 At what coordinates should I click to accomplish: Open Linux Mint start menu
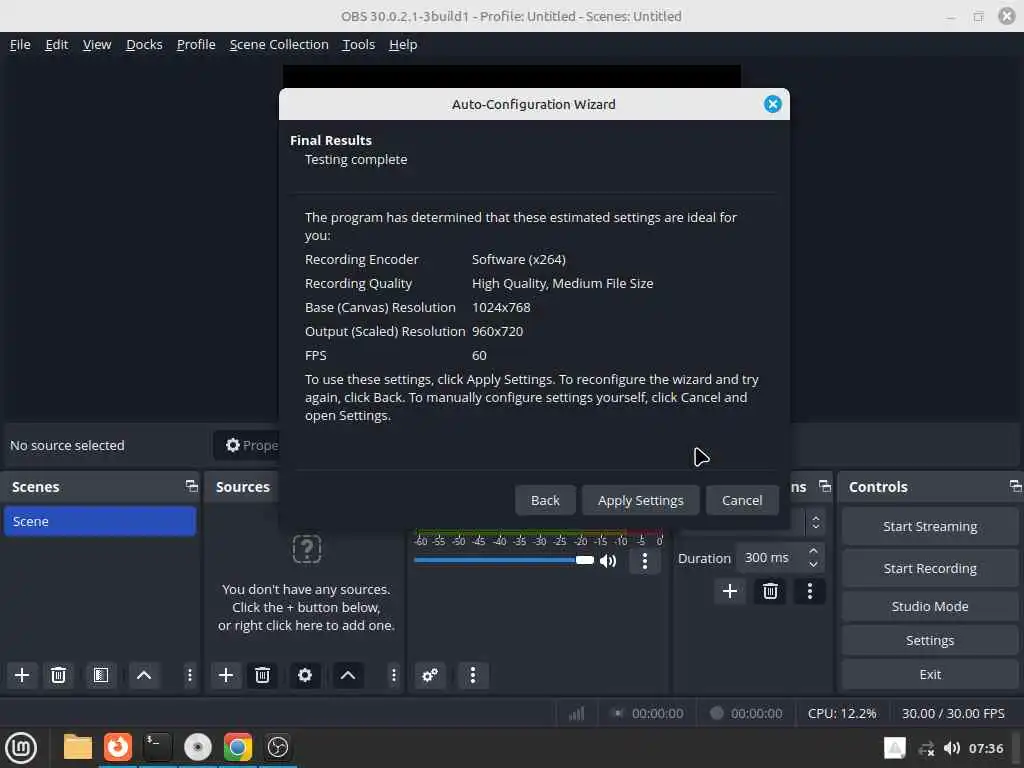21,747
